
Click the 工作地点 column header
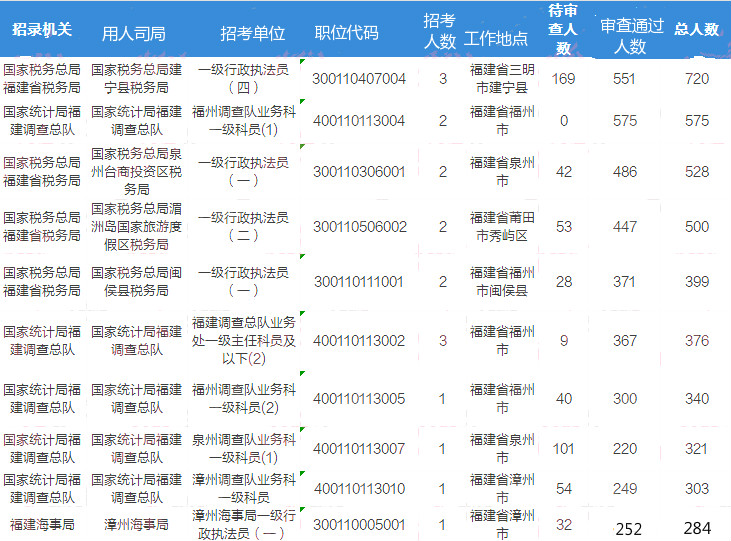pos(496,39)
